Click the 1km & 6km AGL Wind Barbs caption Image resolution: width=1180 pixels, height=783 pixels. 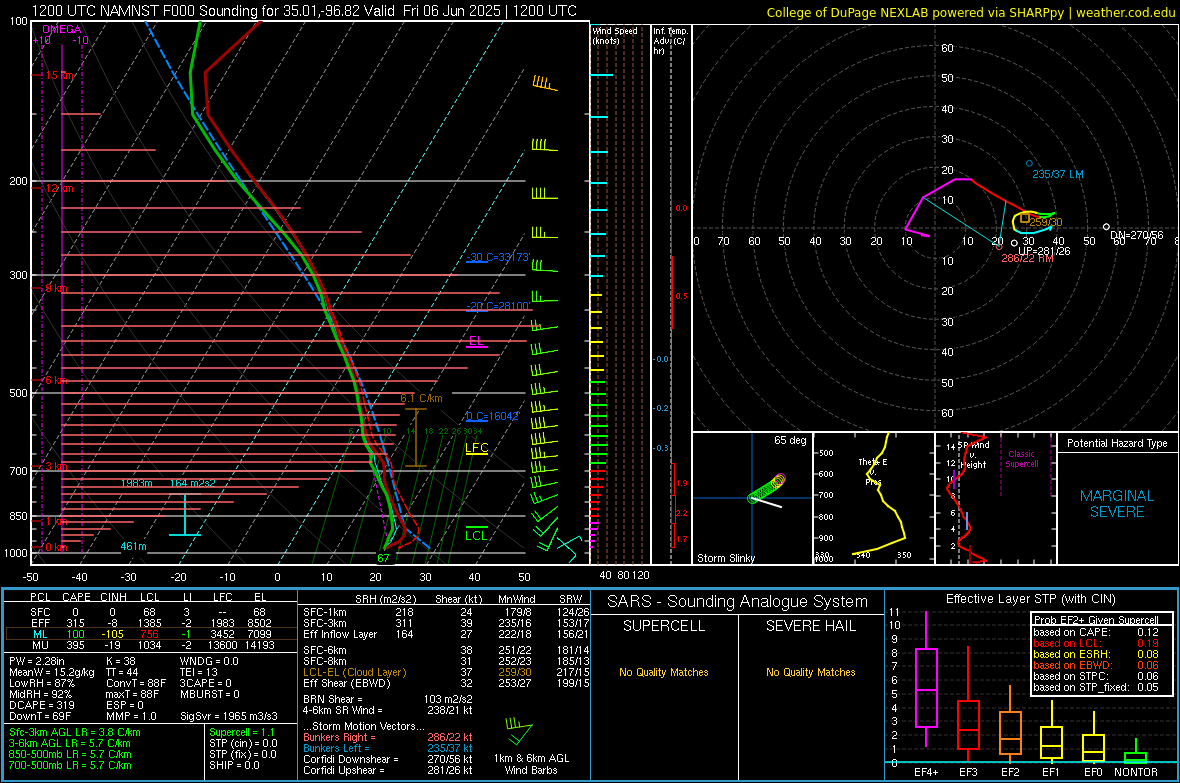531,764
